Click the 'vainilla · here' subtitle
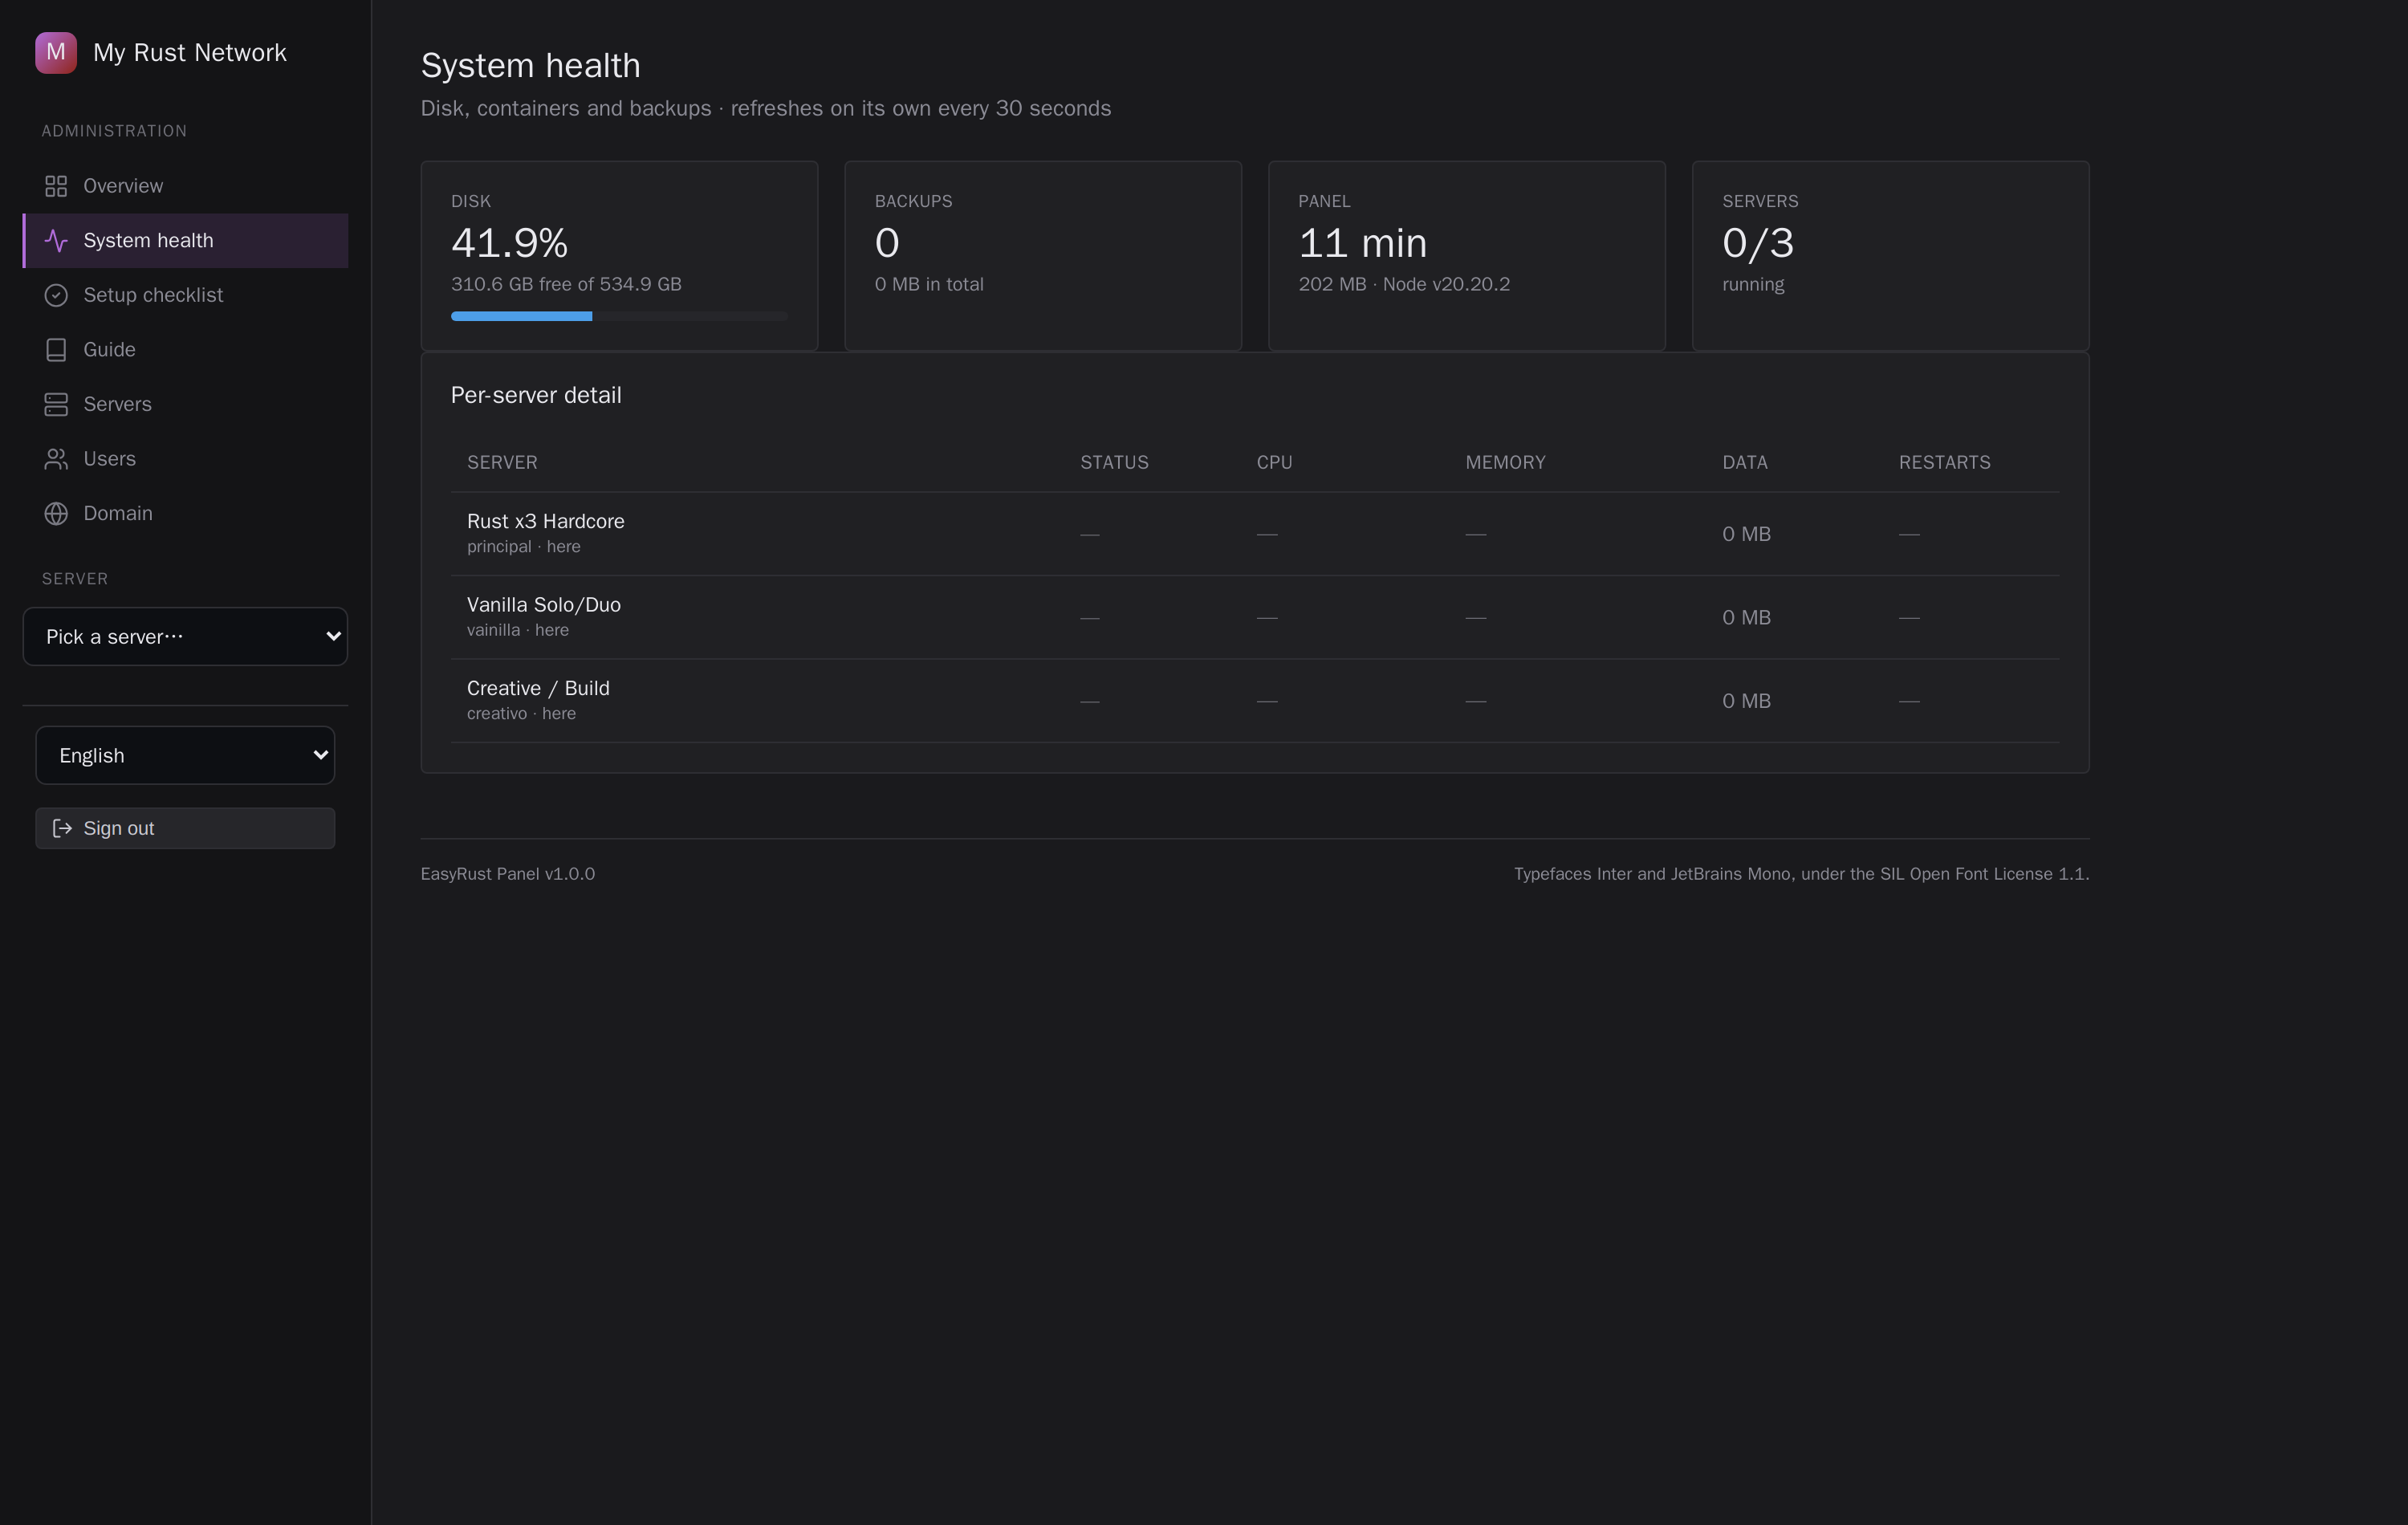Viewport: 2408px width, 1525px height. pyautogui.click(x=518, y=630)
